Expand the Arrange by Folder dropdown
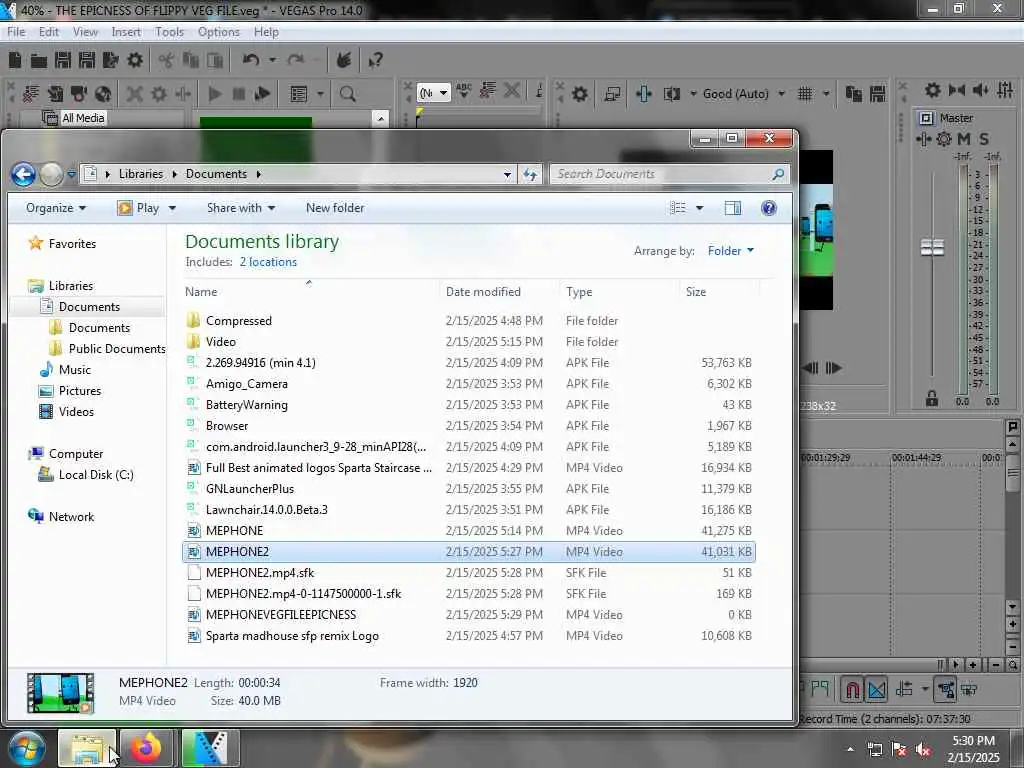Viewport: 1024px width, 768px height. pos(731,251)
